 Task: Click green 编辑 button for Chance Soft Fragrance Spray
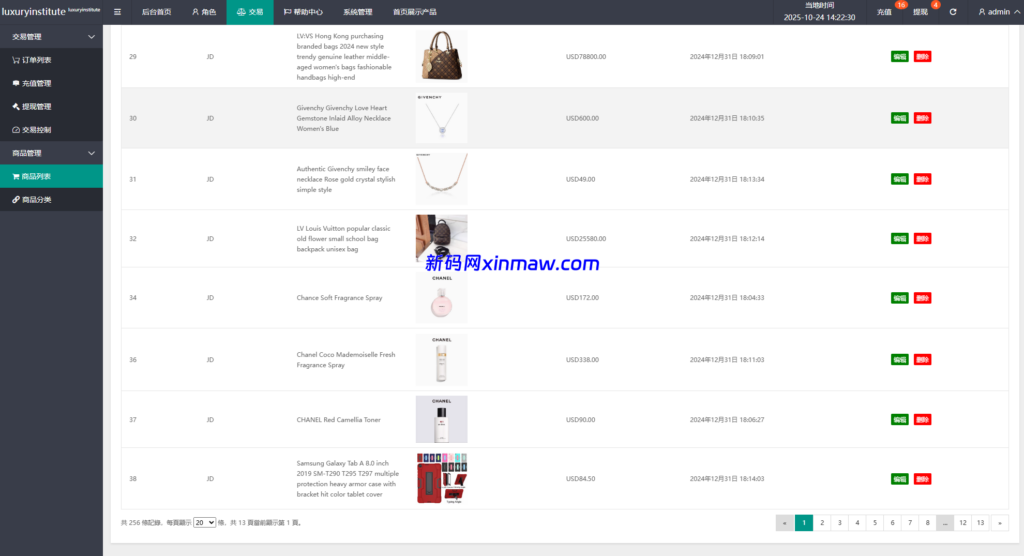[x=899, y=298]
